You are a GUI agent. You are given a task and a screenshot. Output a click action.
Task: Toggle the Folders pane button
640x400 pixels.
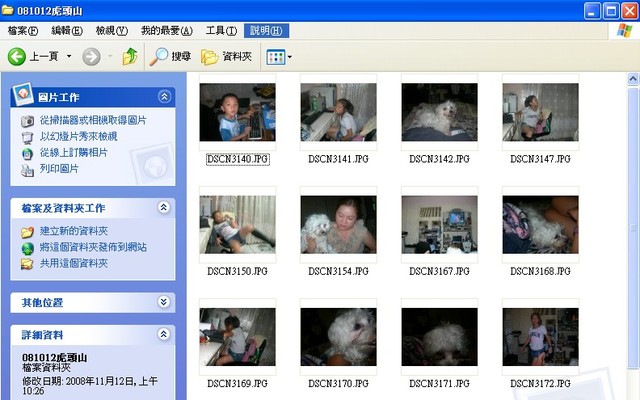click(x=226, y=57)
